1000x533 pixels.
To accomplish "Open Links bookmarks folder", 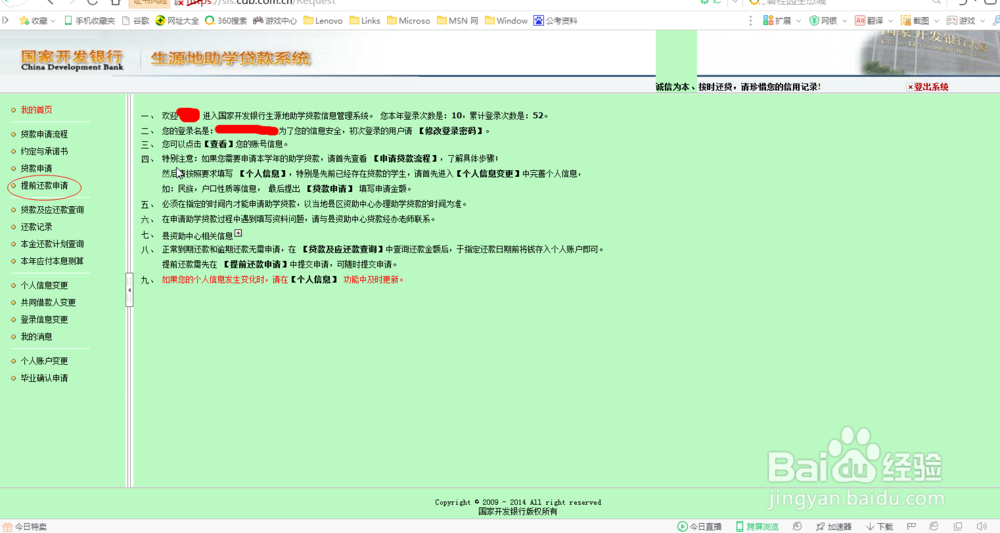I will 365,21.
